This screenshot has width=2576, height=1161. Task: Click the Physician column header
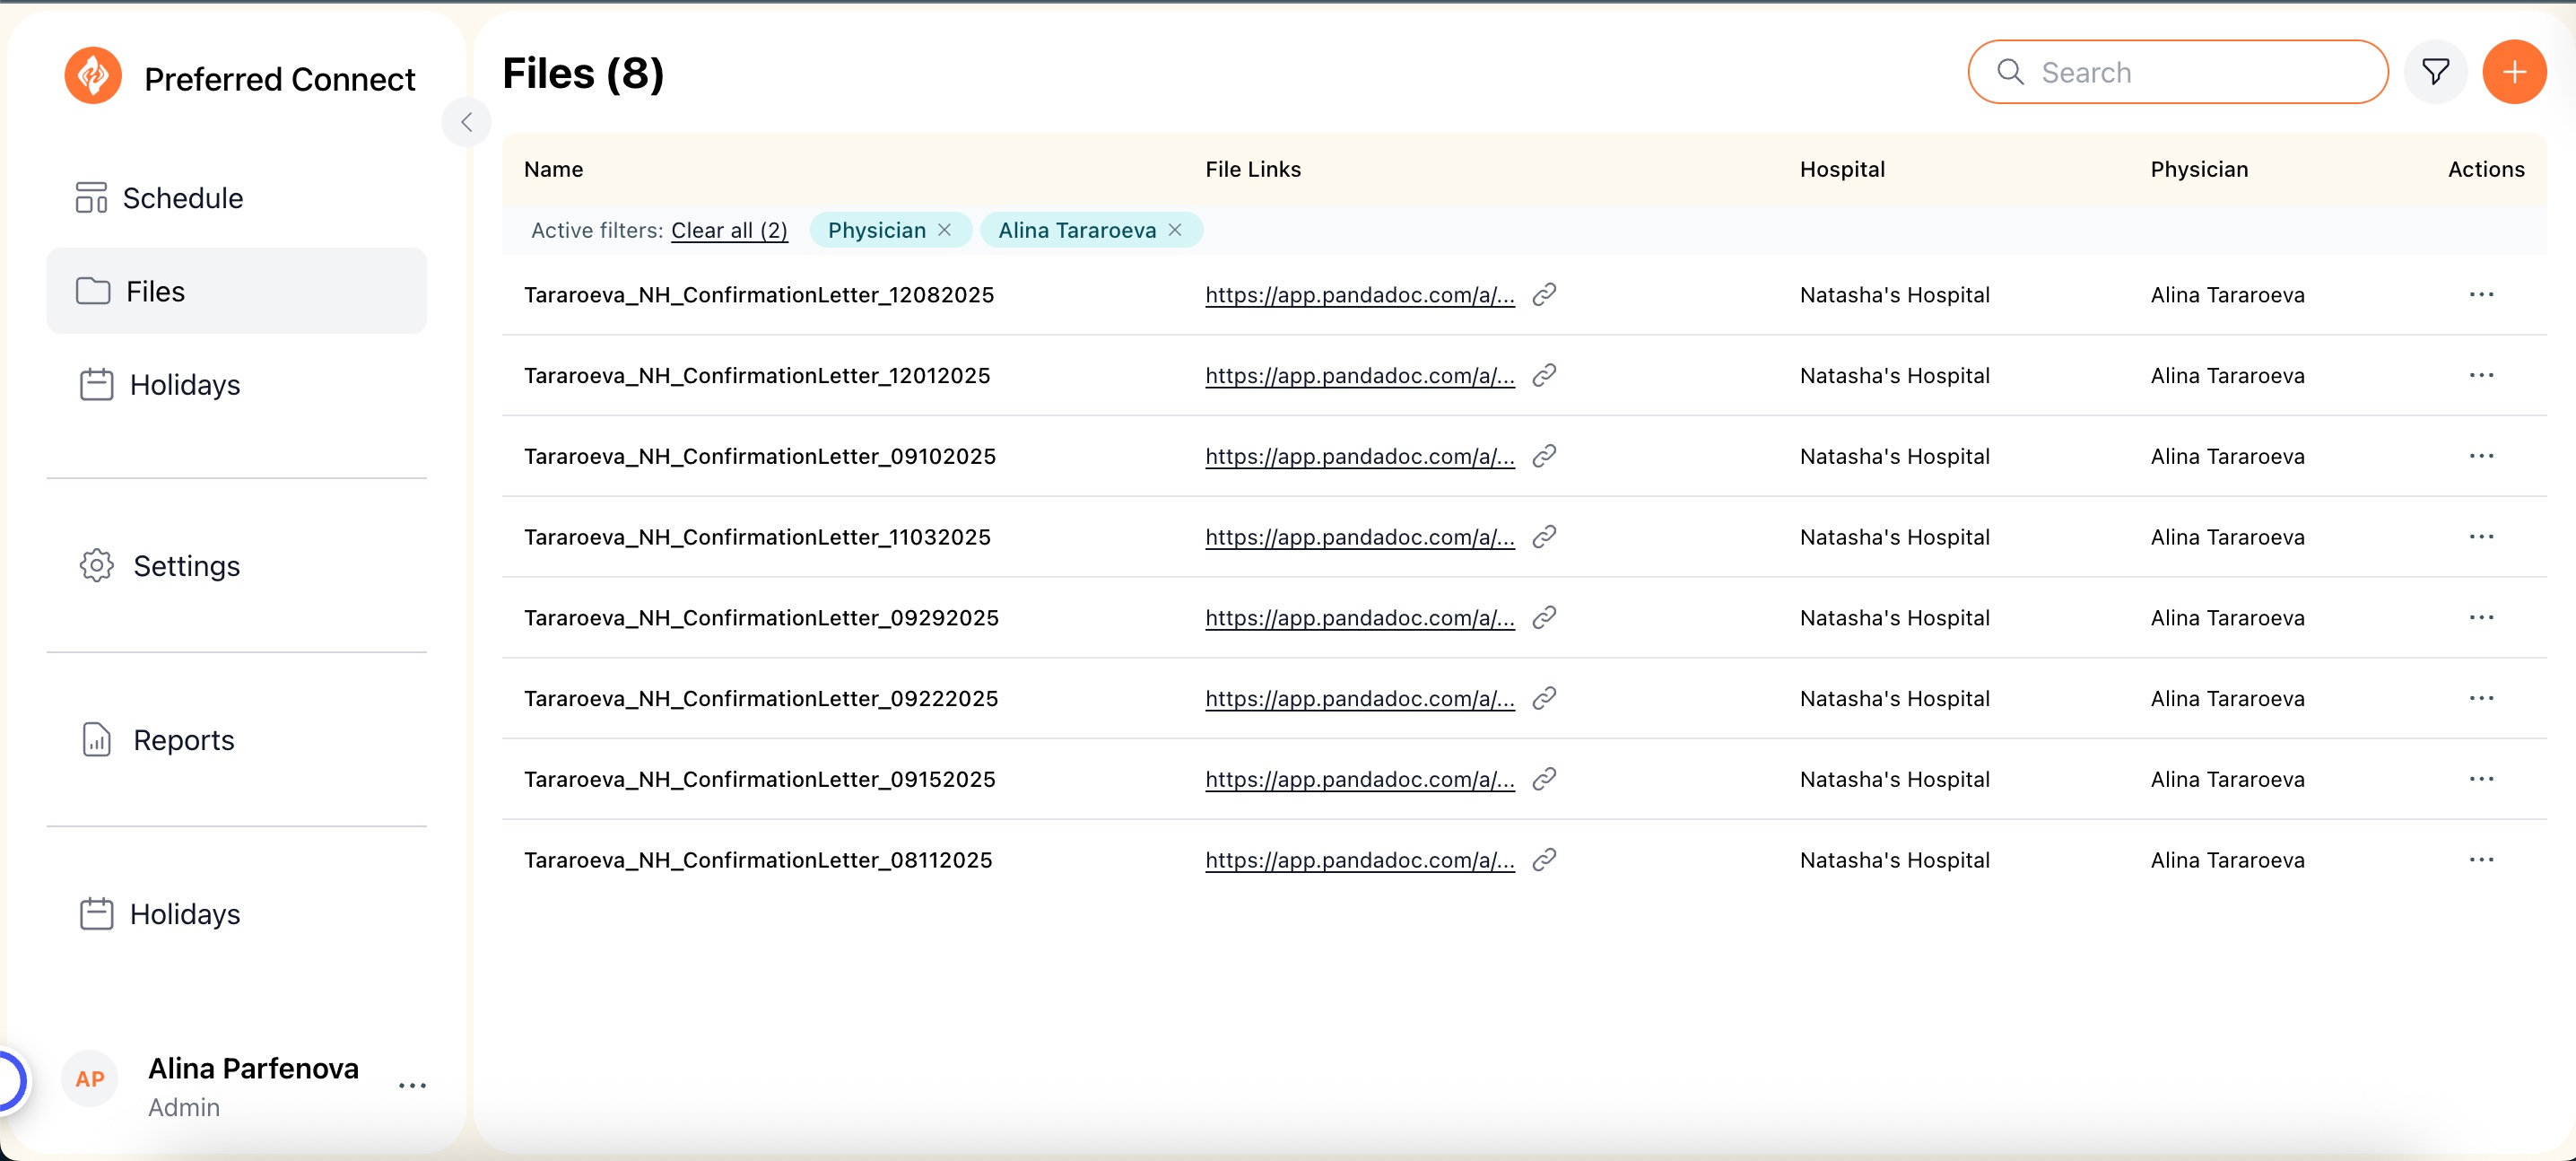pos(2199,169)
